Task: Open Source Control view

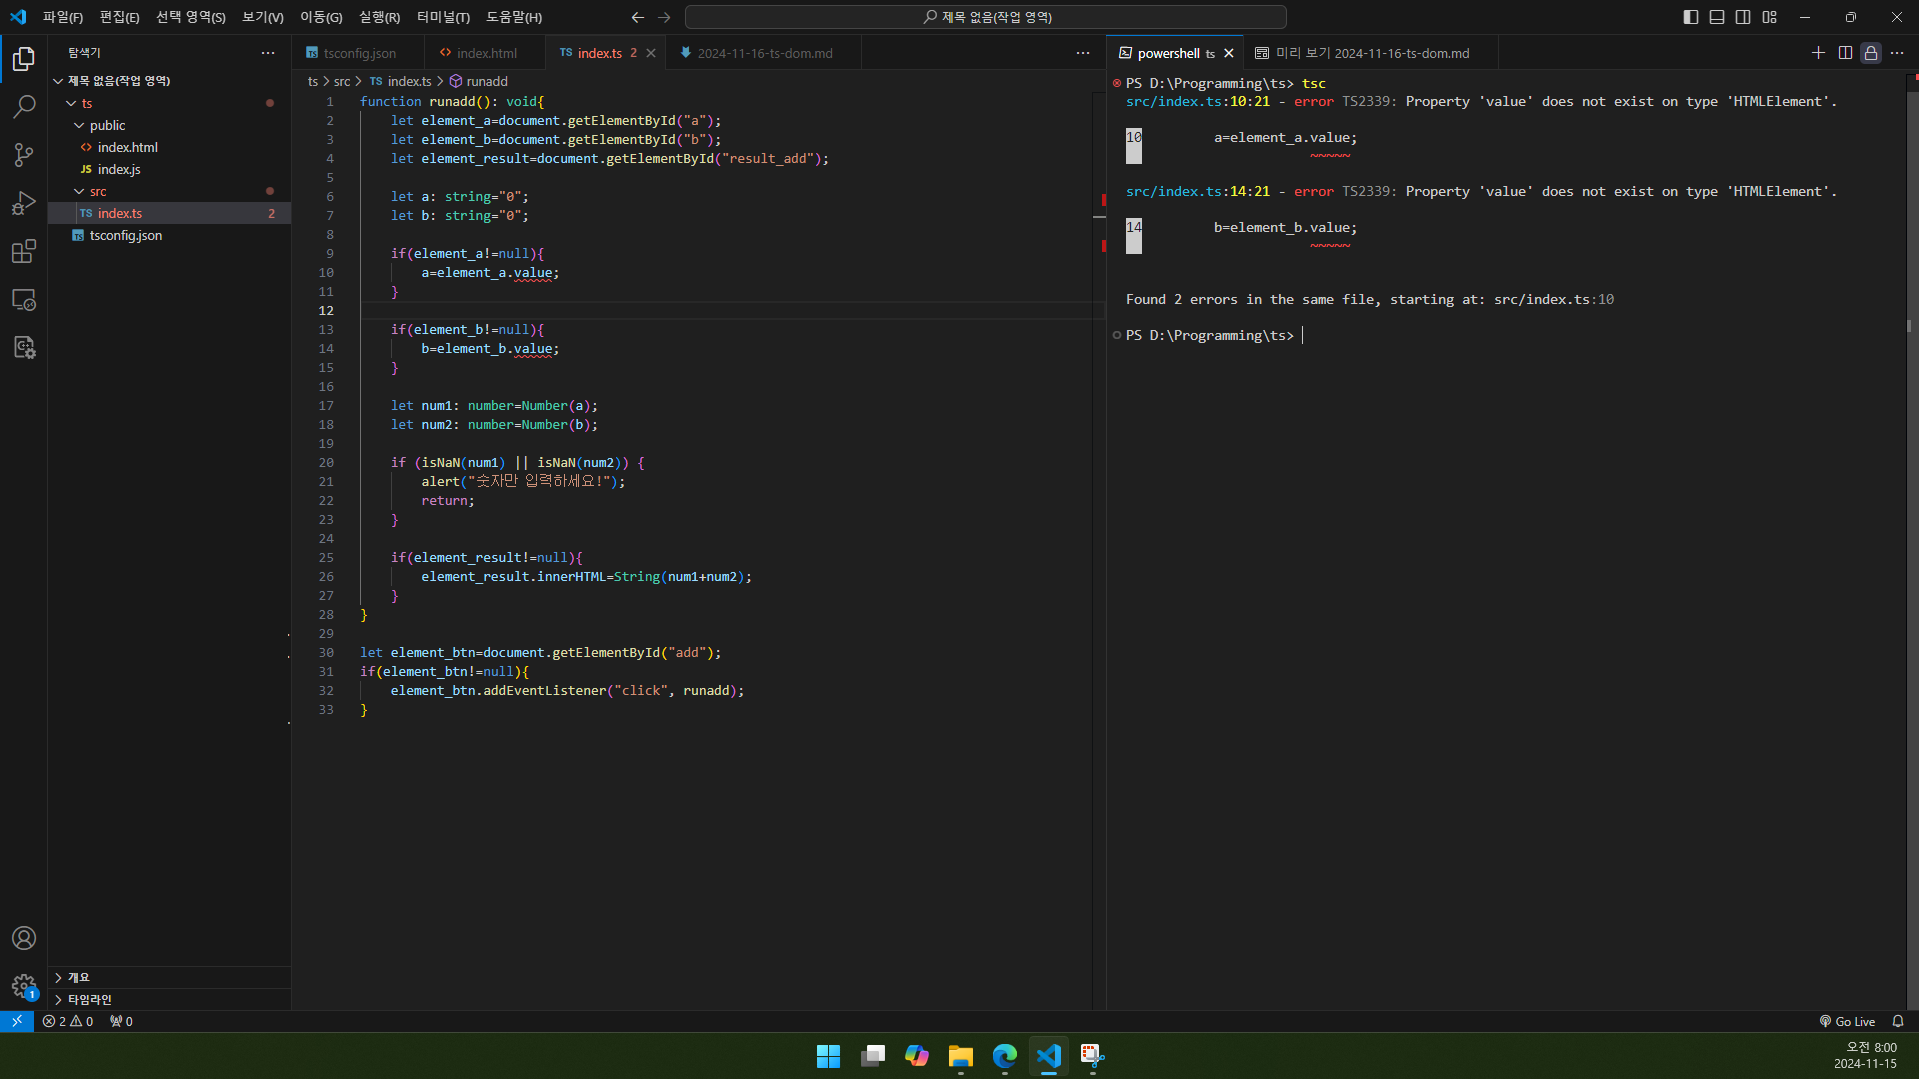Action: pos(24,154)
